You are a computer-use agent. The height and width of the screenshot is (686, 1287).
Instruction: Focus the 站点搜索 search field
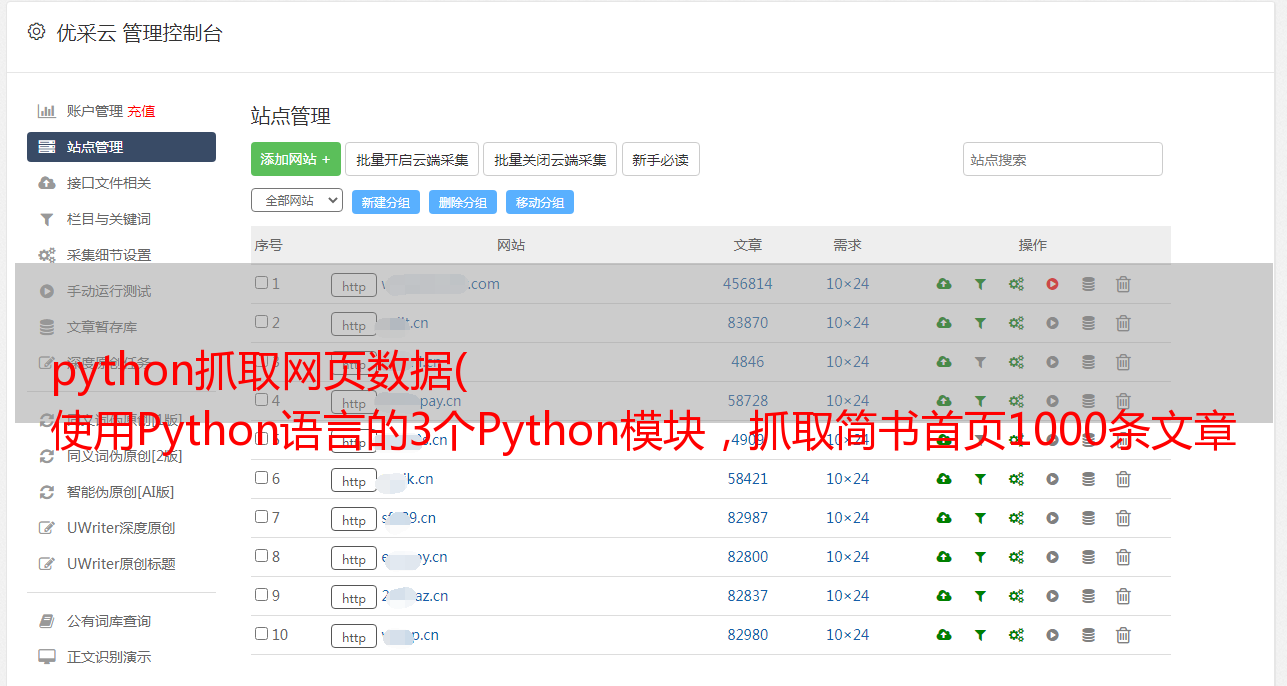coord(1063,159)
